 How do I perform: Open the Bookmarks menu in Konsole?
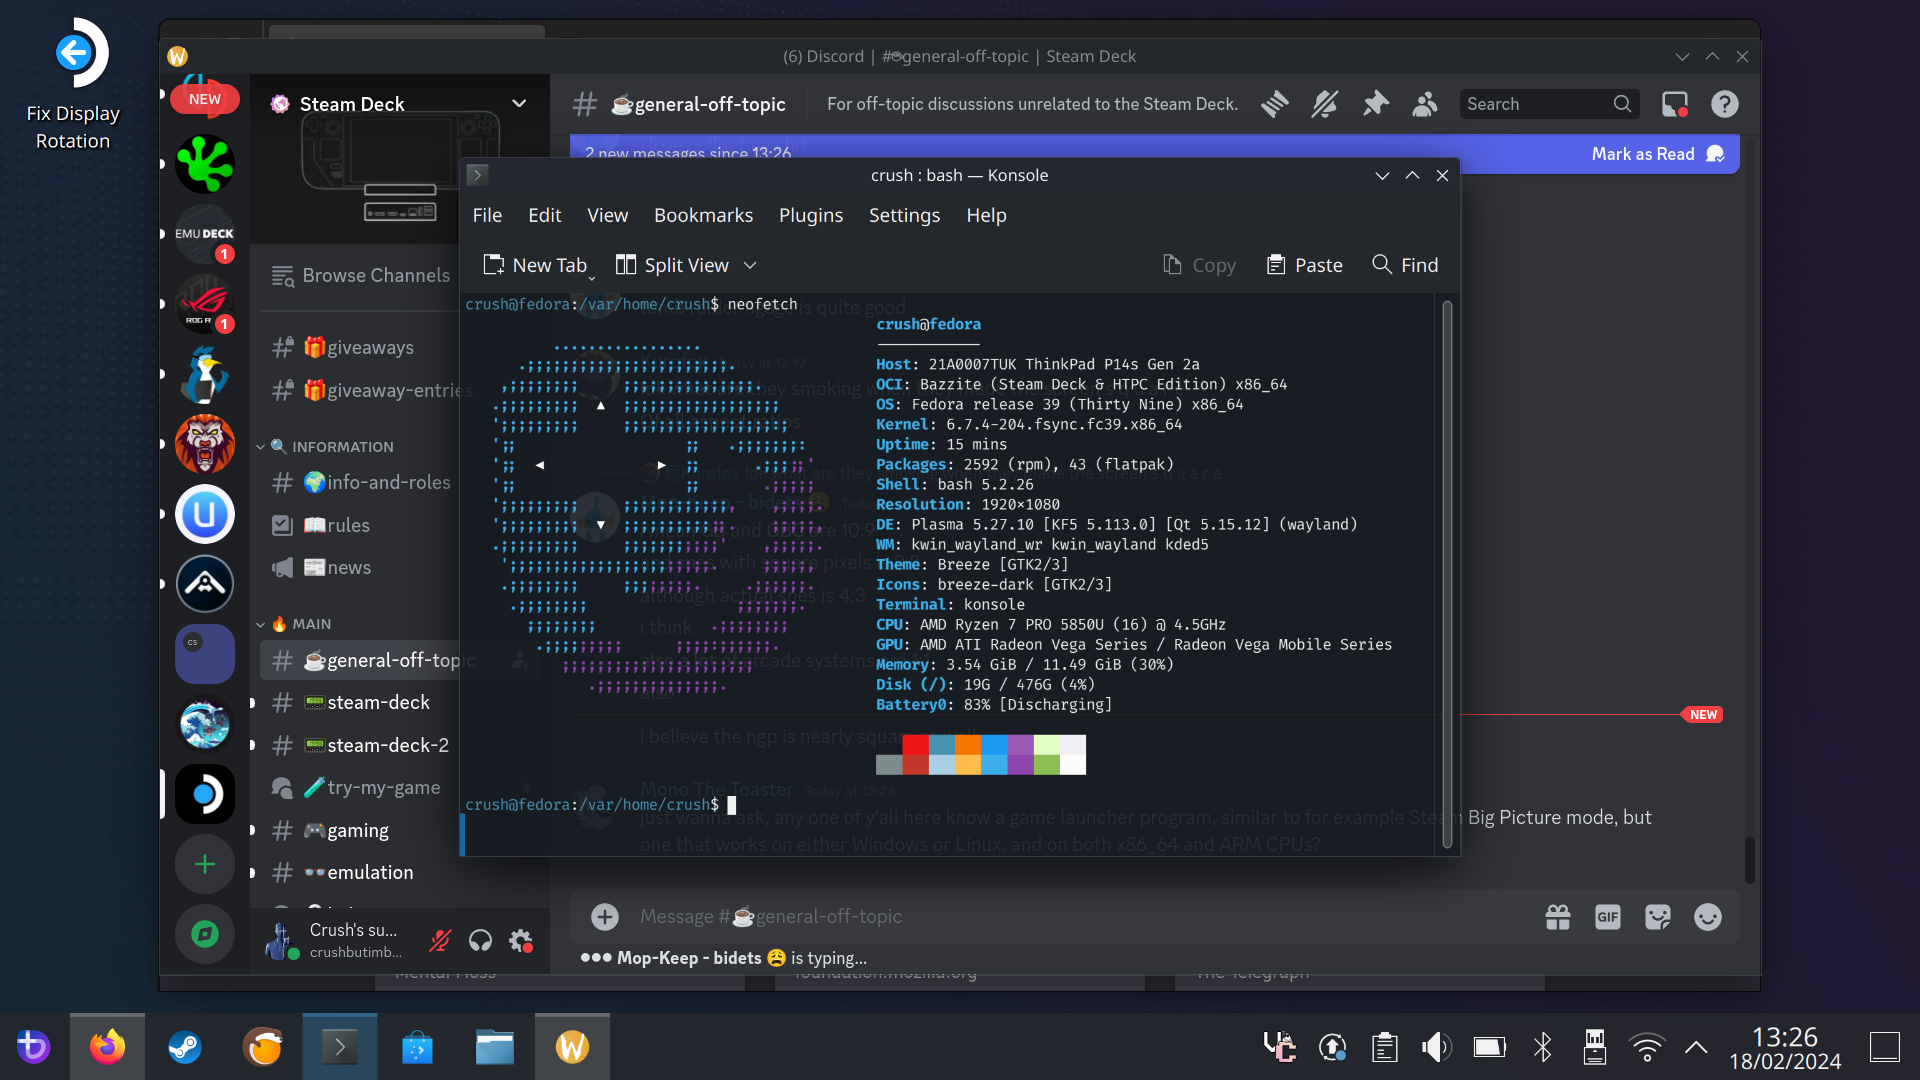pos(703,215)
